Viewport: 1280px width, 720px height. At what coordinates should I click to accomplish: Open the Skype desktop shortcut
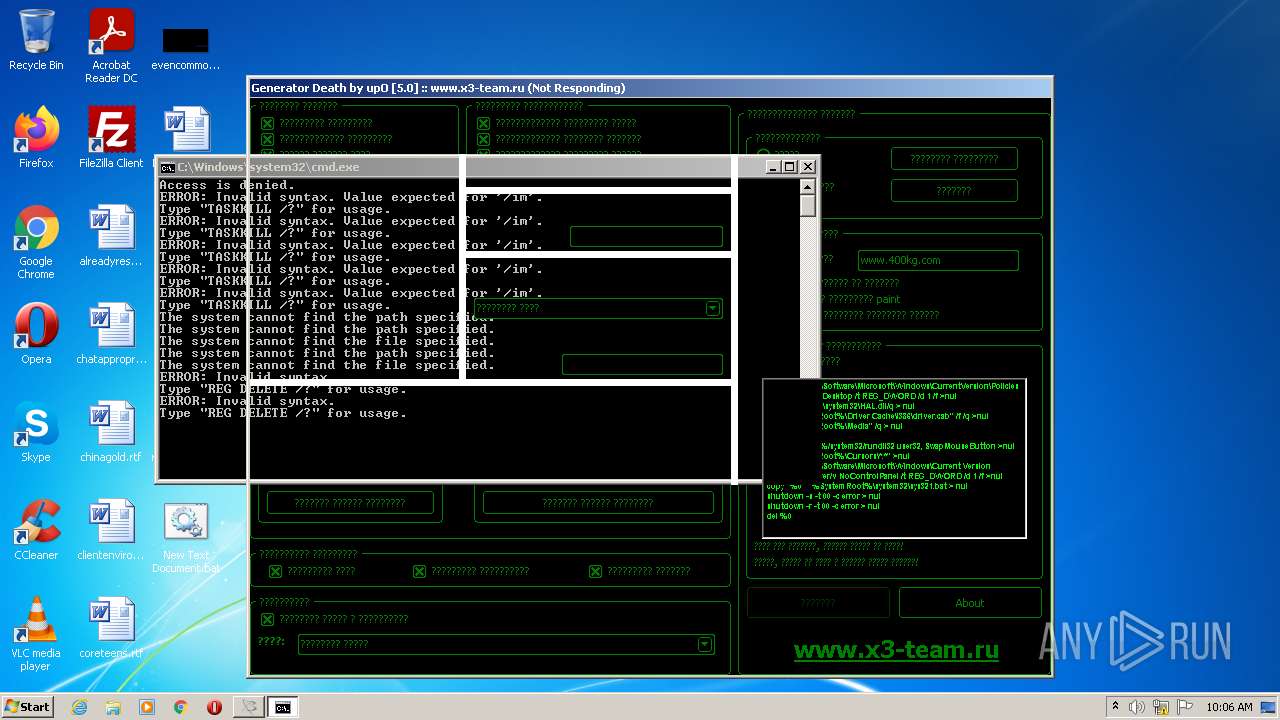pyautogui.click(x=36, y=432)
